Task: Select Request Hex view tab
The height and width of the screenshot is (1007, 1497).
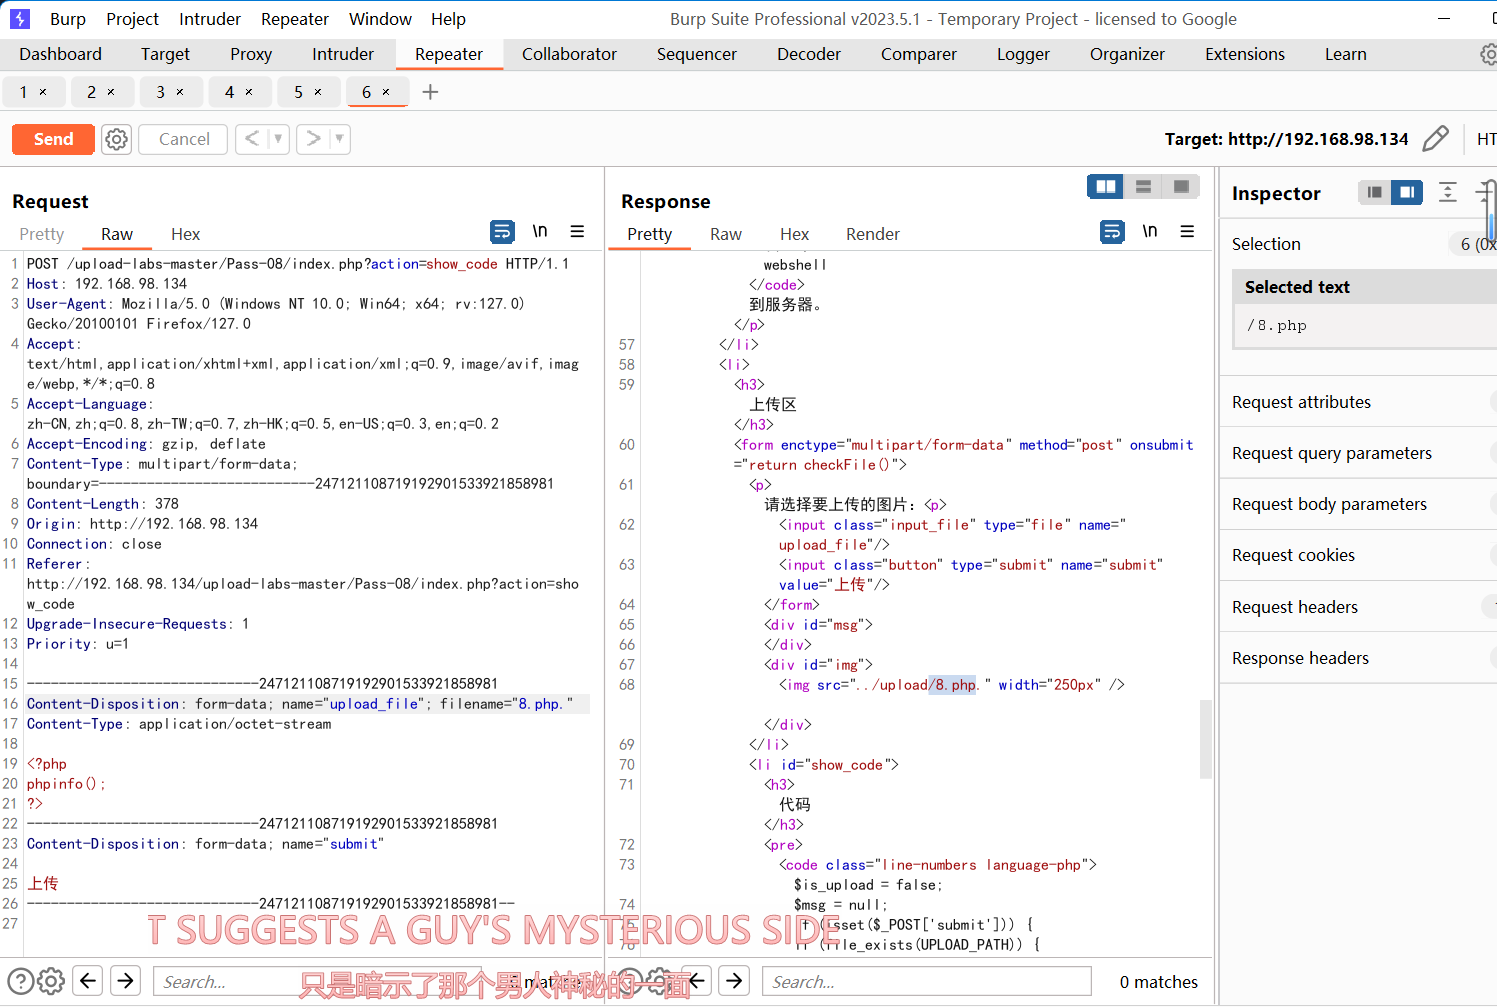Action: click(185, 234)
